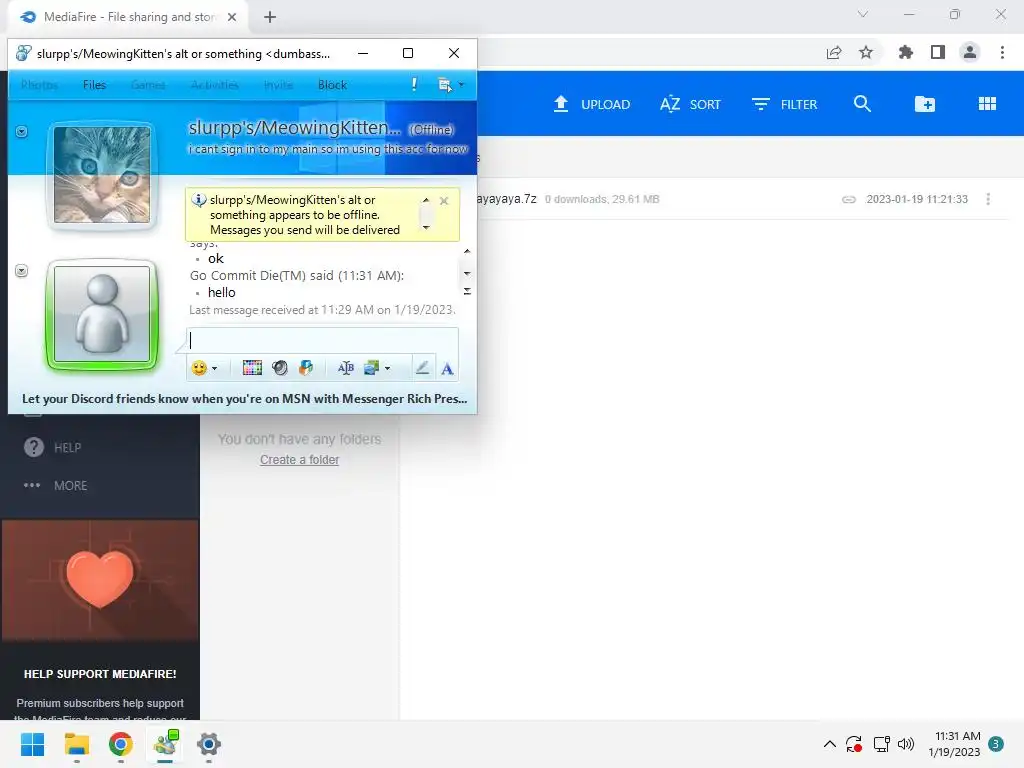Open the Files menu in Messenger
1024x768 pixels.
point(94,85)
